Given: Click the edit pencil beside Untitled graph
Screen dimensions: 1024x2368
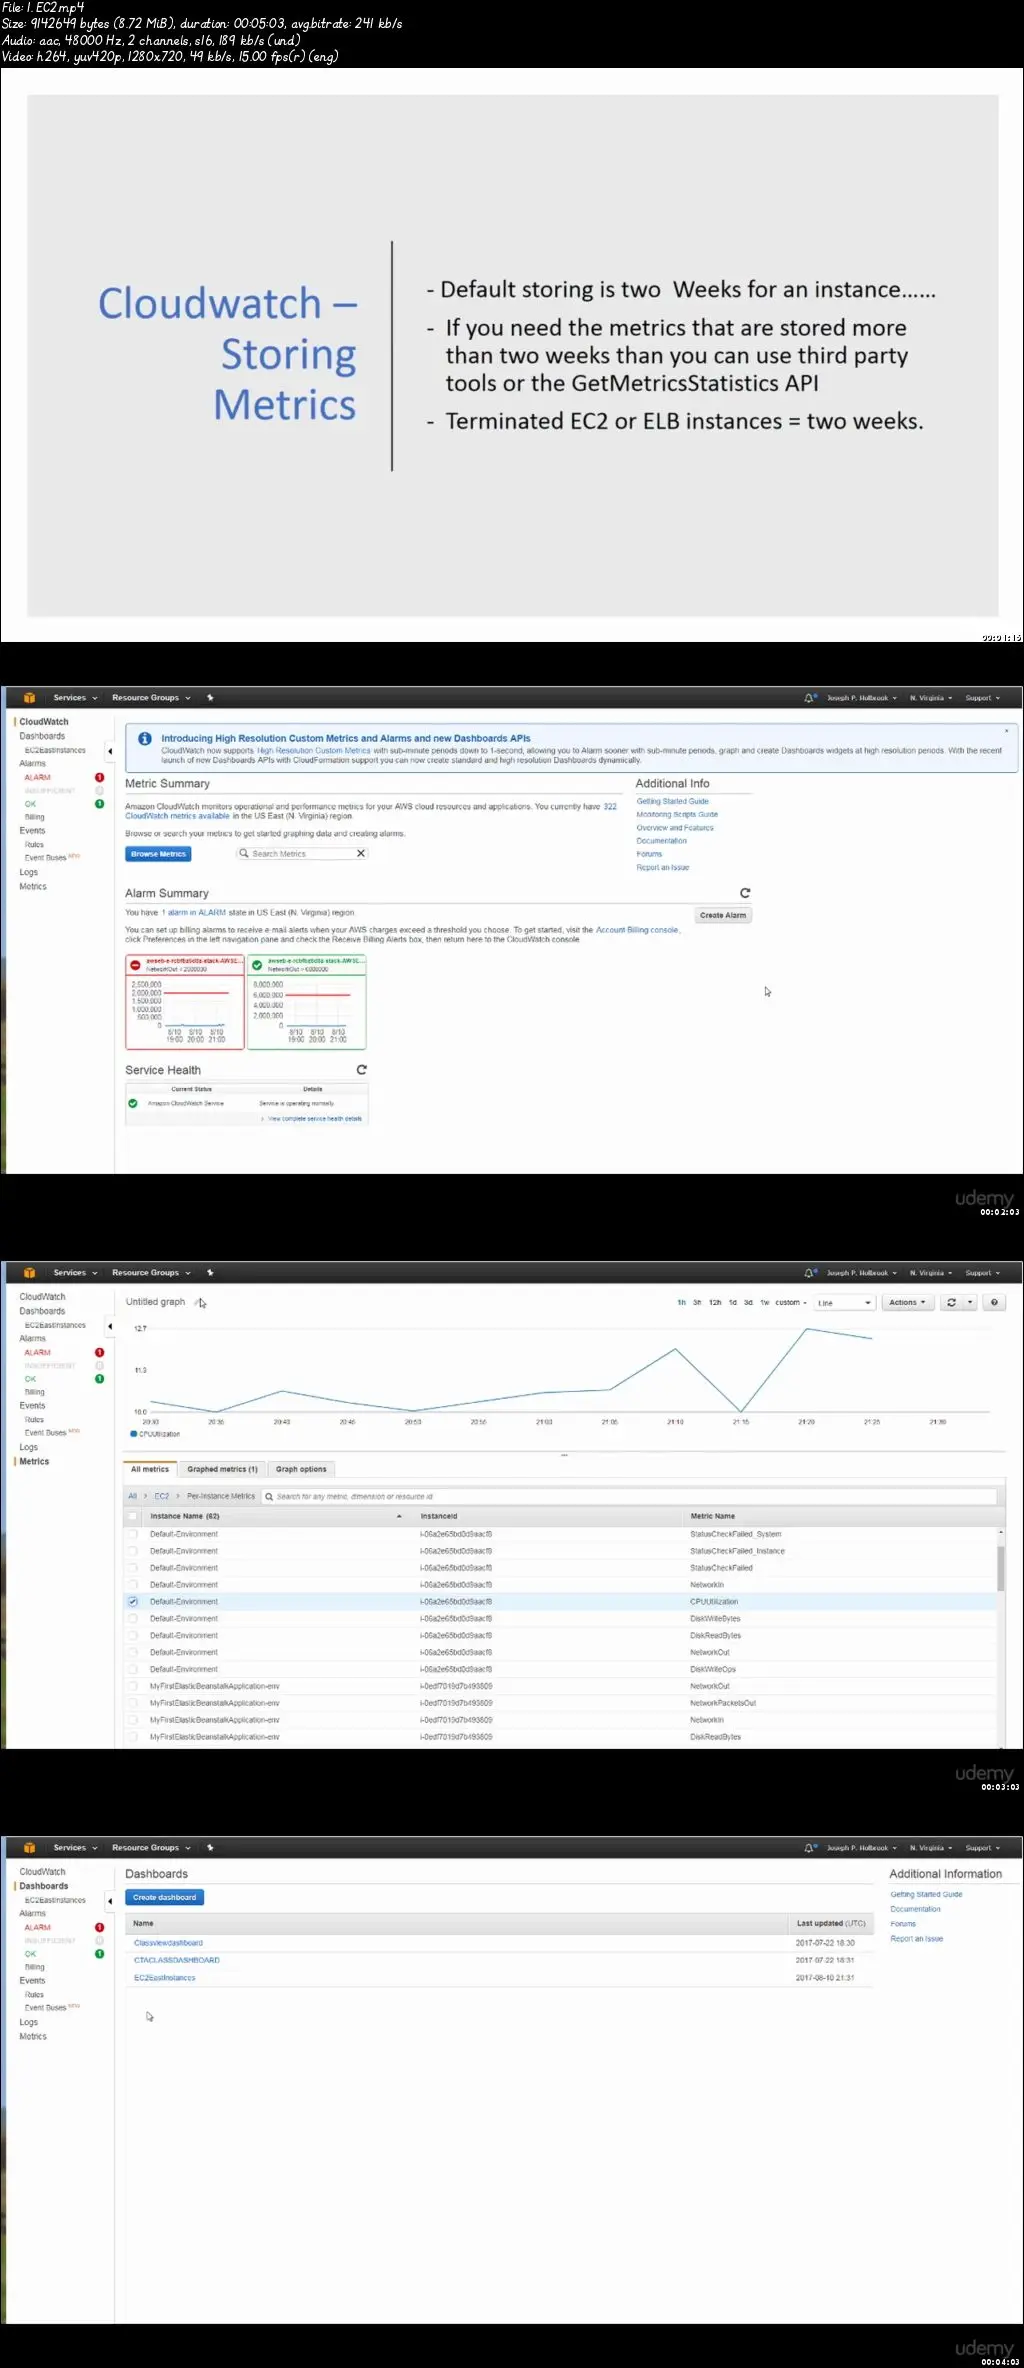Looking at the screenshot, I should [198, 1302].
